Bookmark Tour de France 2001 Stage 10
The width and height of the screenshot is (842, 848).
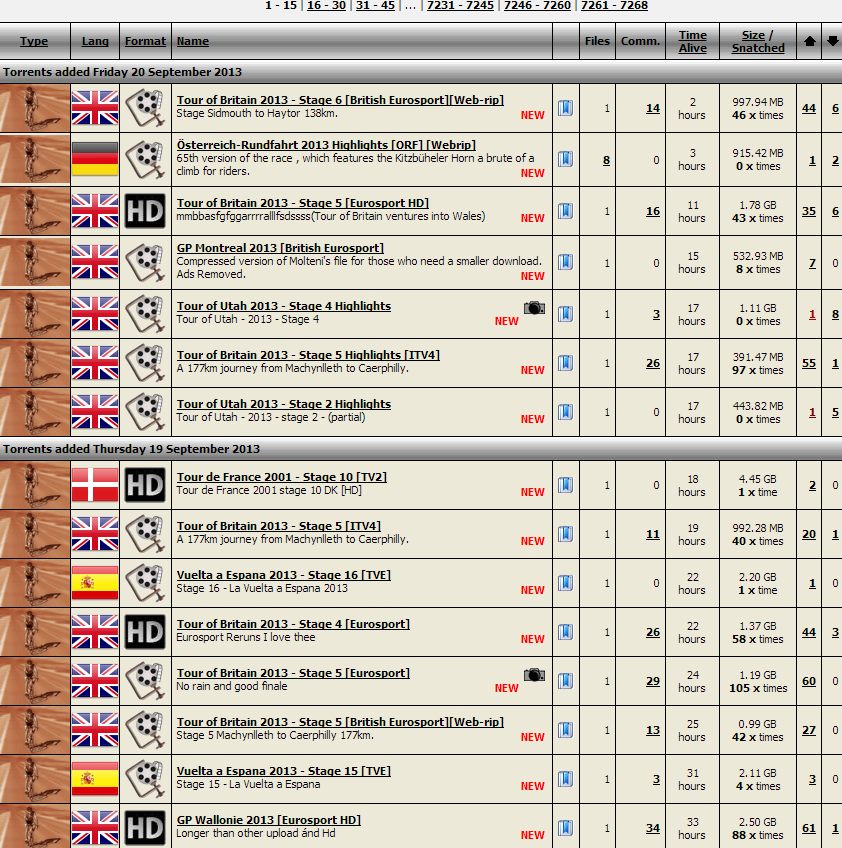tap(565, 485)
